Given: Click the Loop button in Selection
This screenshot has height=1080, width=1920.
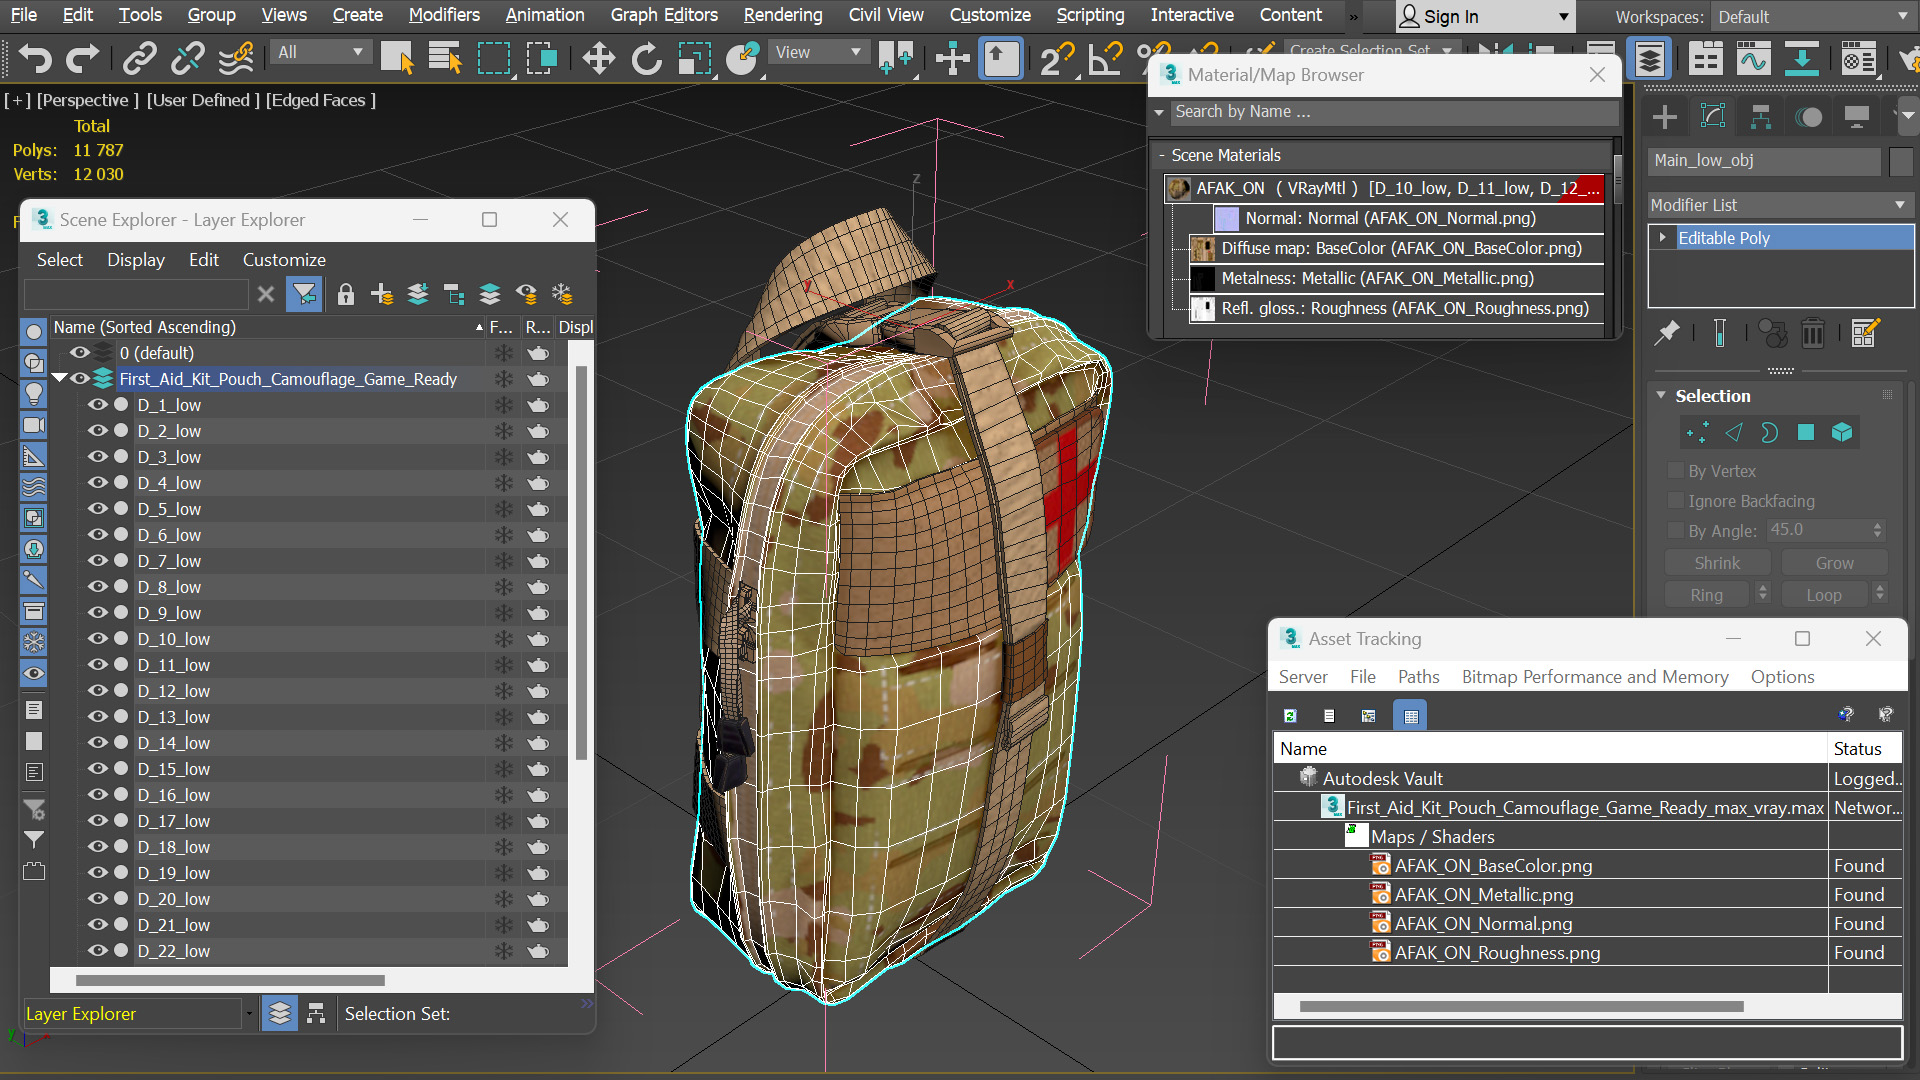Looking at the screenshot, I should pos(1823,595).
